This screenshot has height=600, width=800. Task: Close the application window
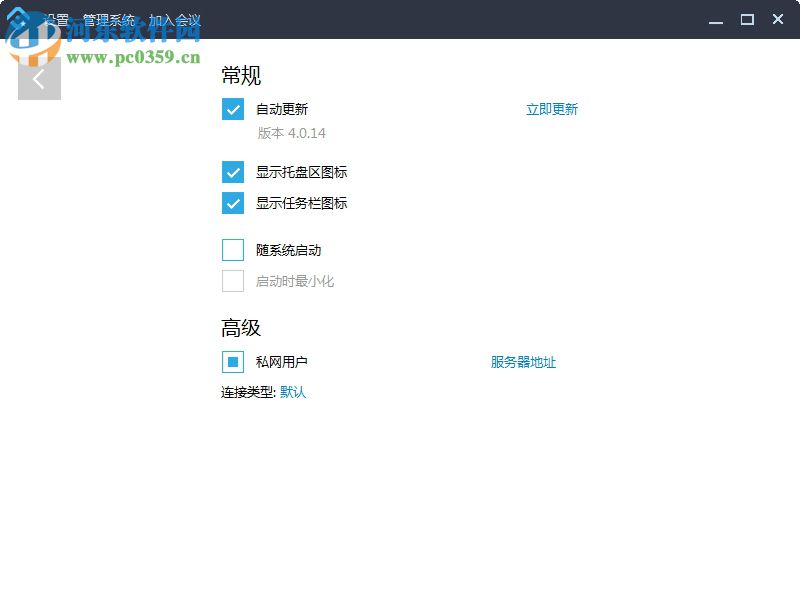[777, 19]
